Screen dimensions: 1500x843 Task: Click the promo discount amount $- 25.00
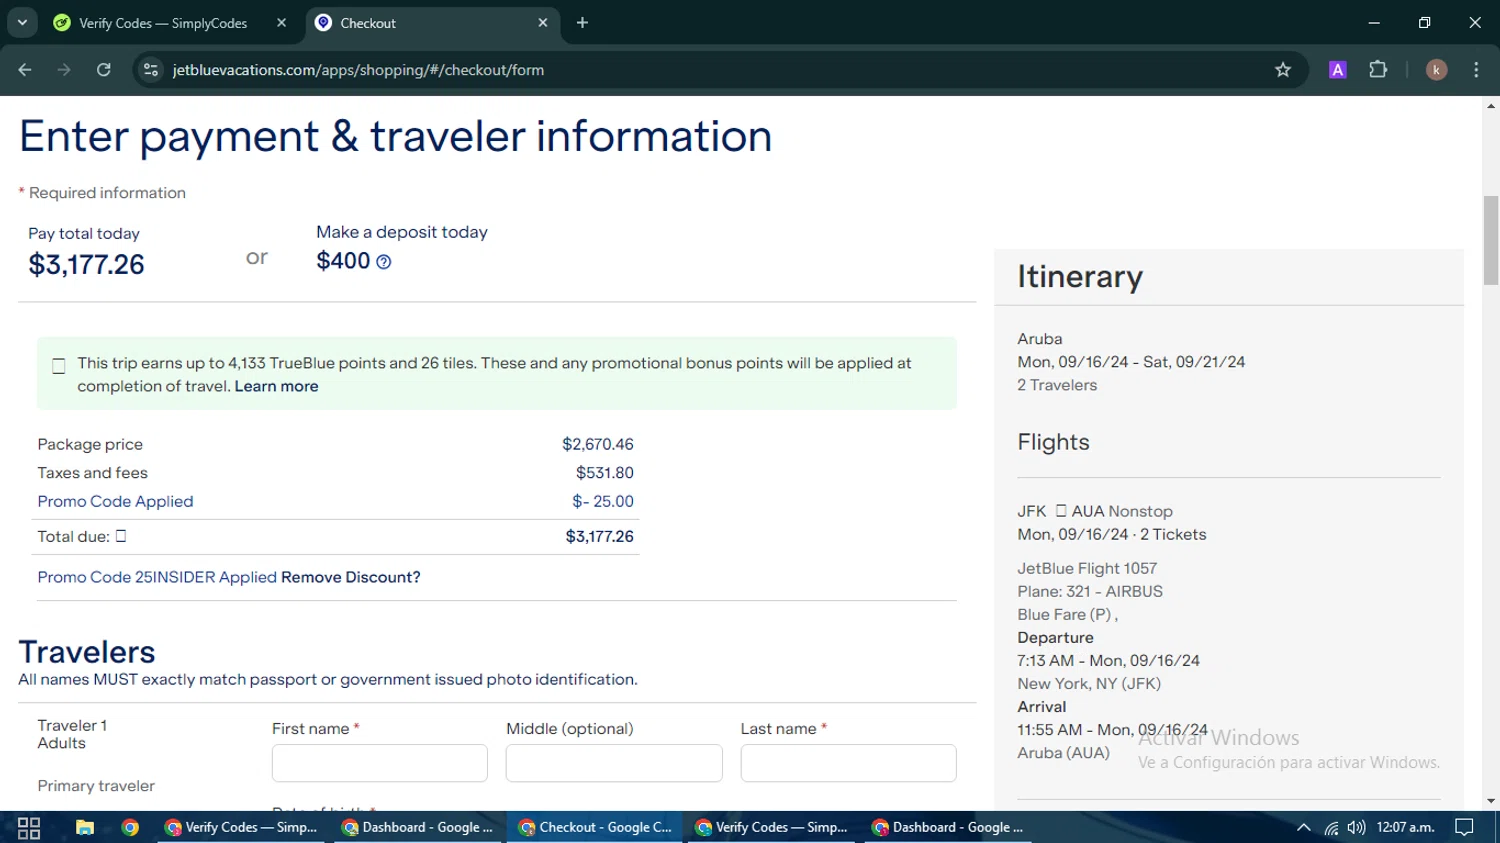(603, 502)
